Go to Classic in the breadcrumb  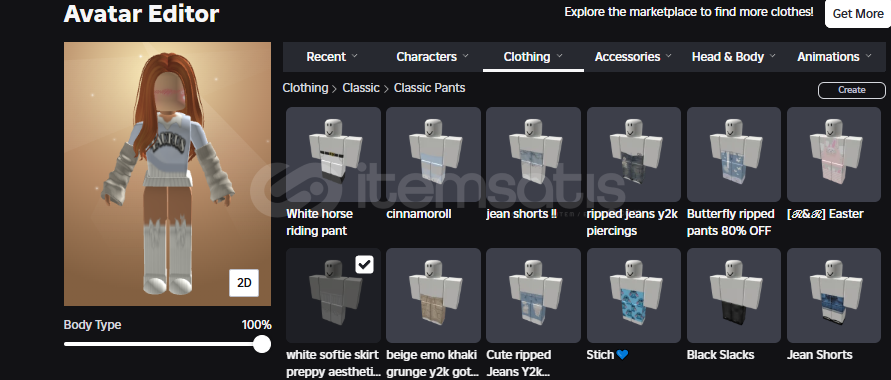tap(361, 88)
